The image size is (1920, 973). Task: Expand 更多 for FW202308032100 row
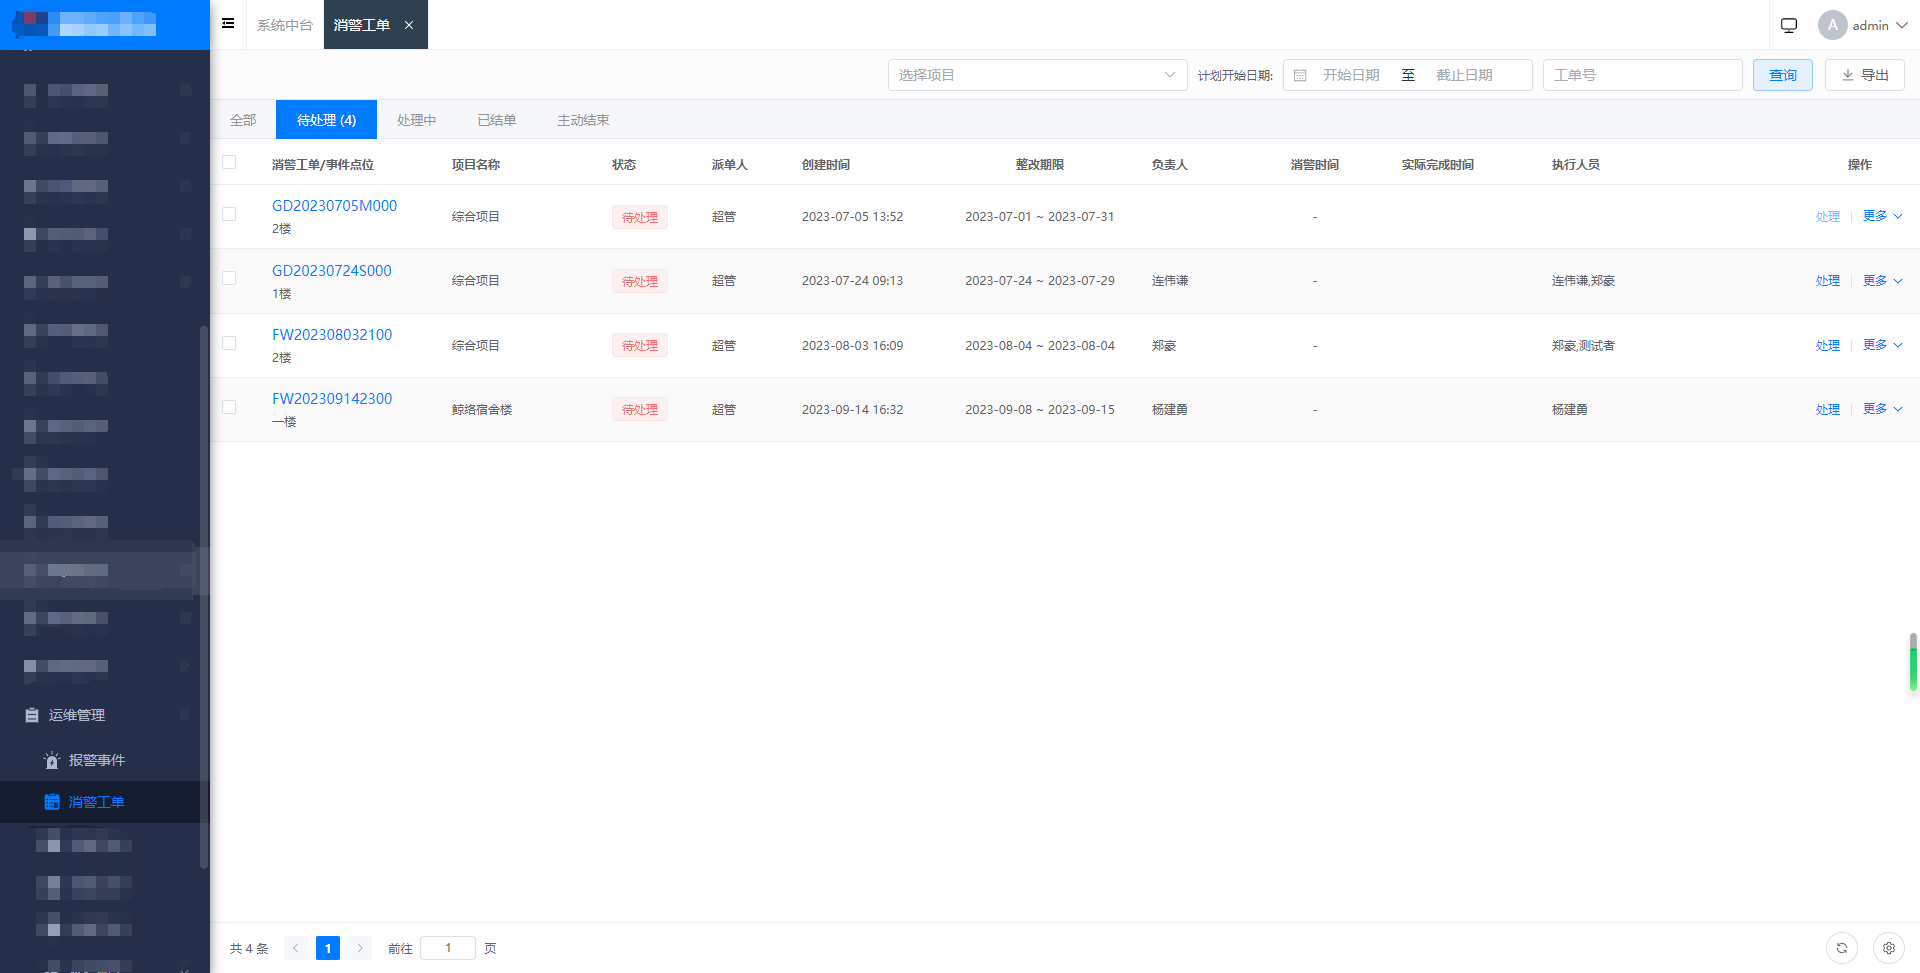1882,345
